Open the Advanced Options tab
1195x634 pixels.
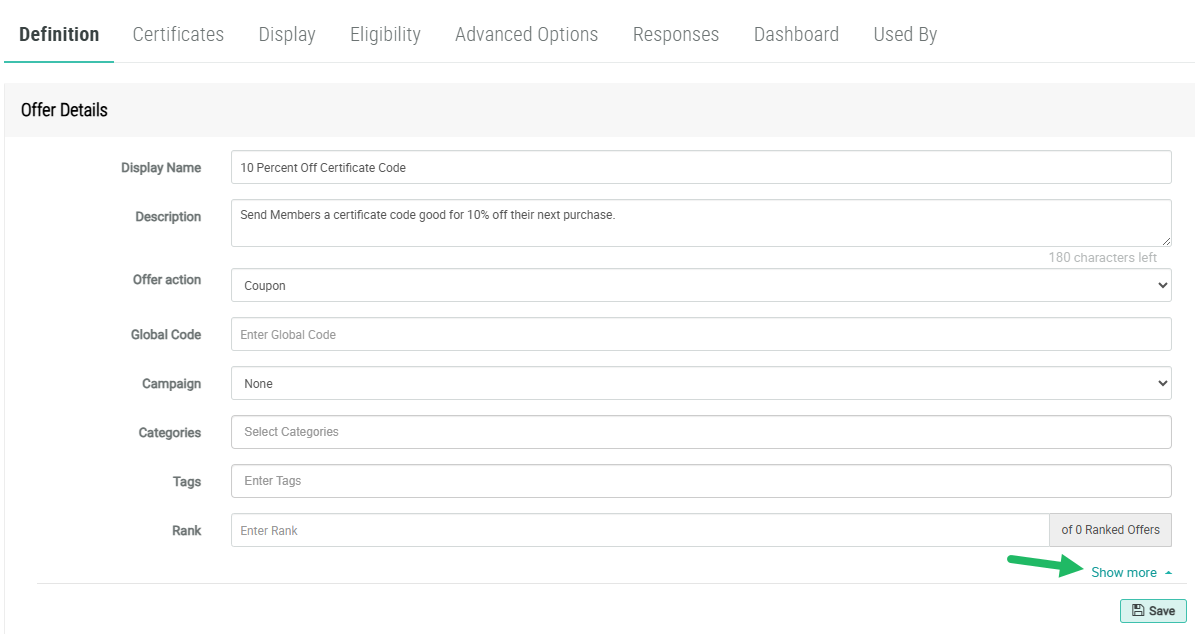pos(526,34)
